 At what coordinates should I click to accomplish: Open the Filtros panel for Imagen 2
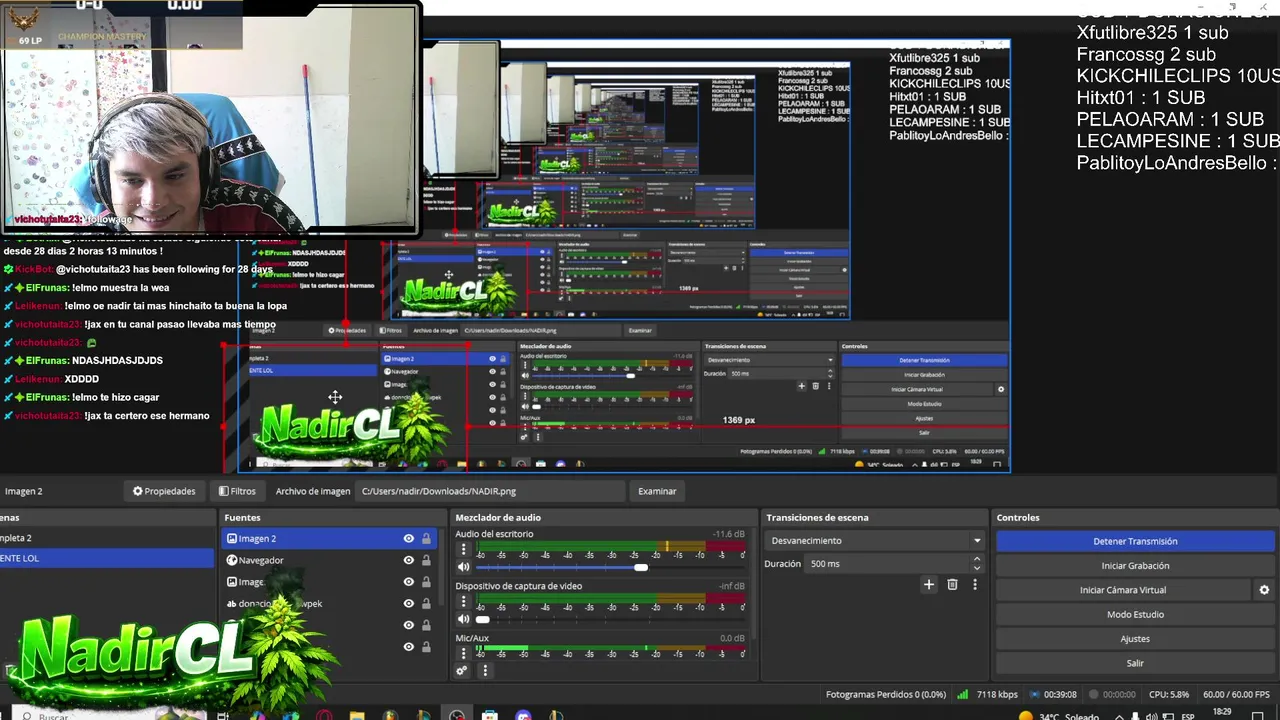pos(237,491)
